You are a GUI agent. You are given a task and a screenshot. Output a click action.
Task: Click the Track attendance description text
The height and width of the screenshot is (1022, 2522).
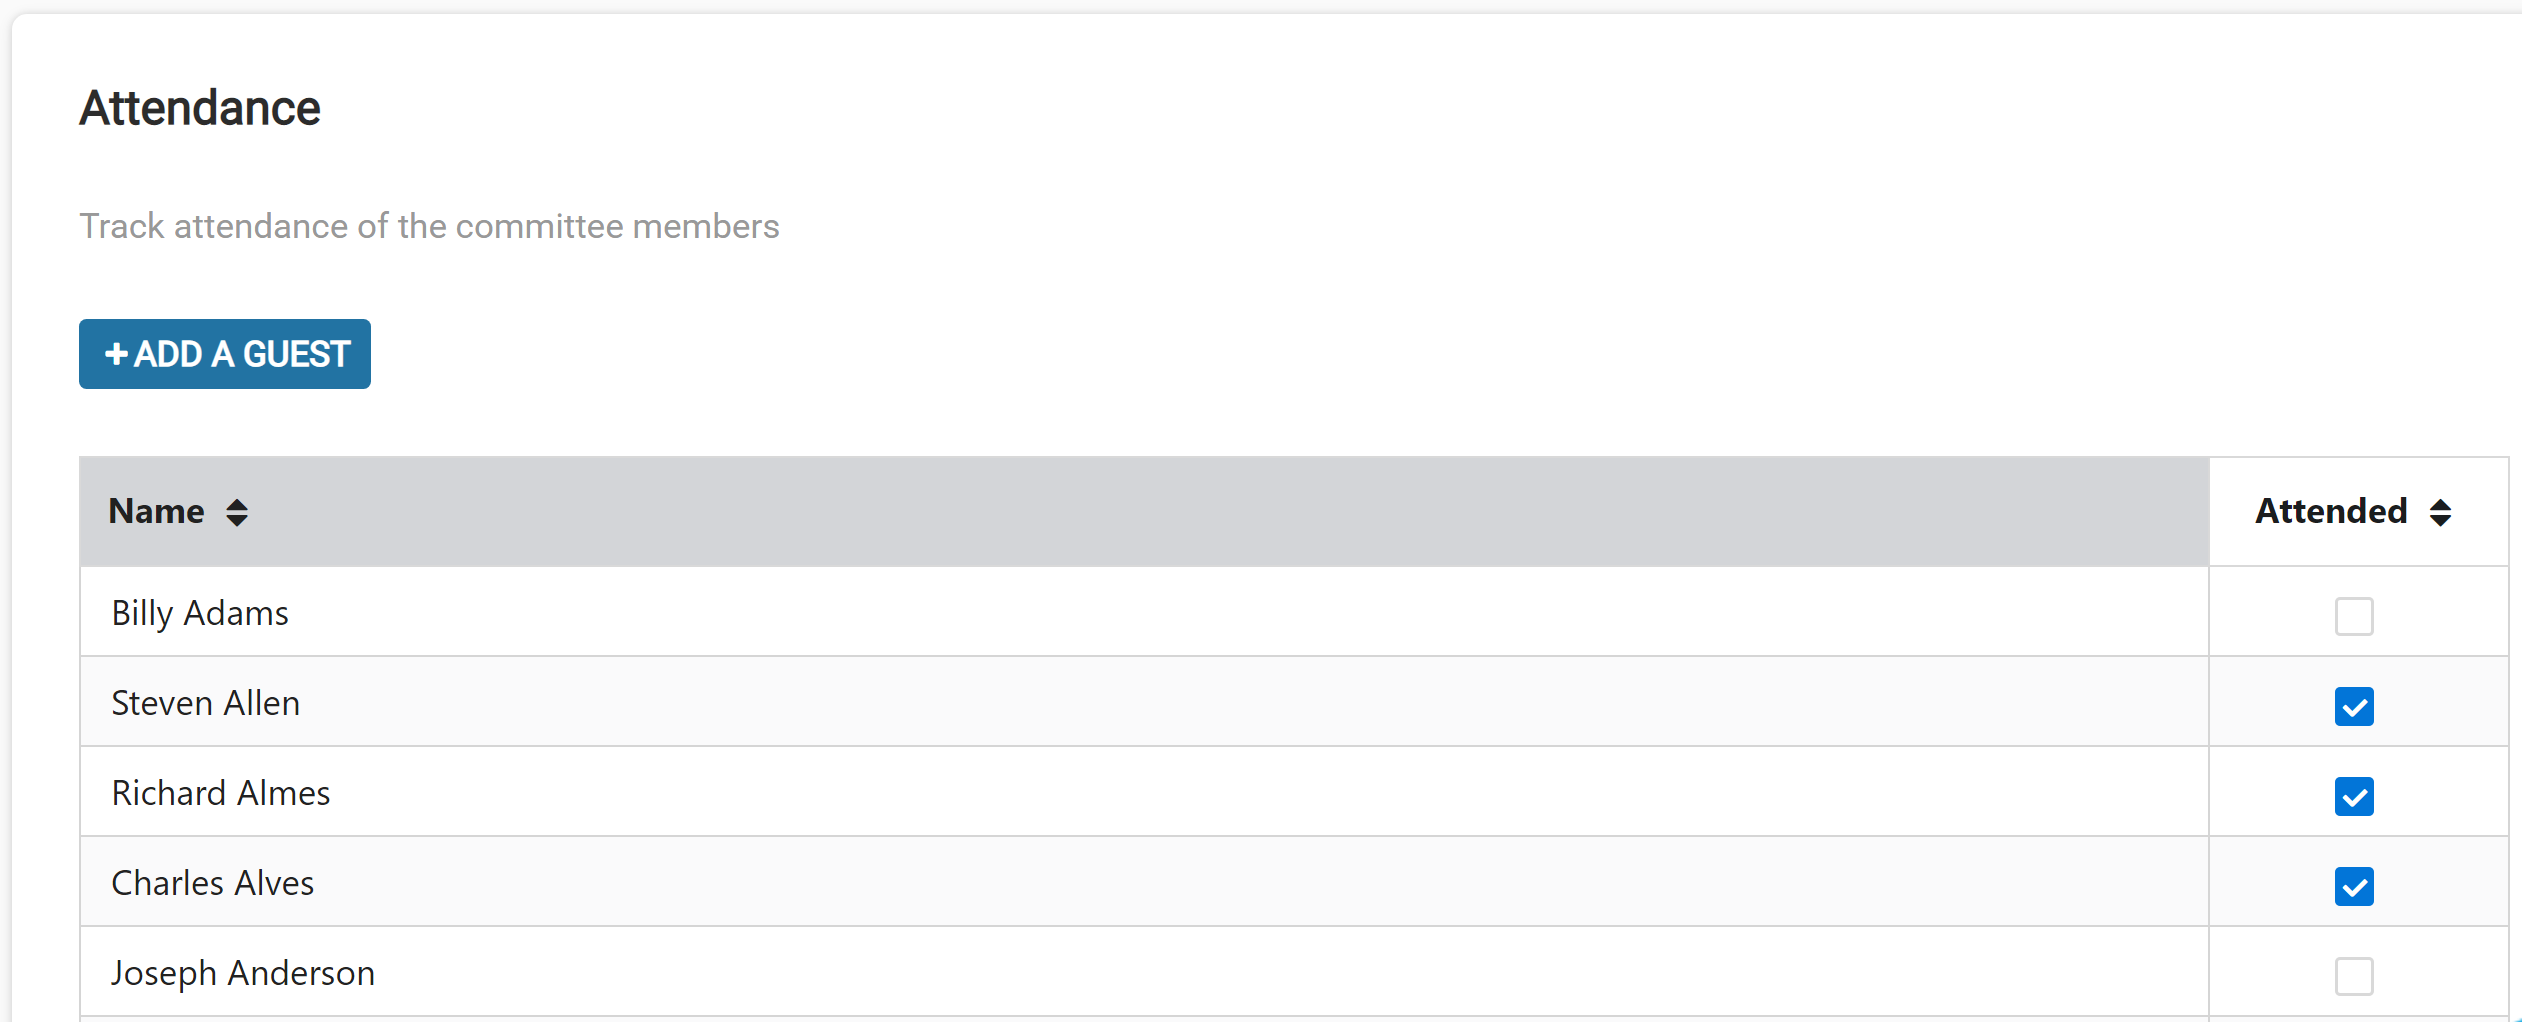pos(429,227)
